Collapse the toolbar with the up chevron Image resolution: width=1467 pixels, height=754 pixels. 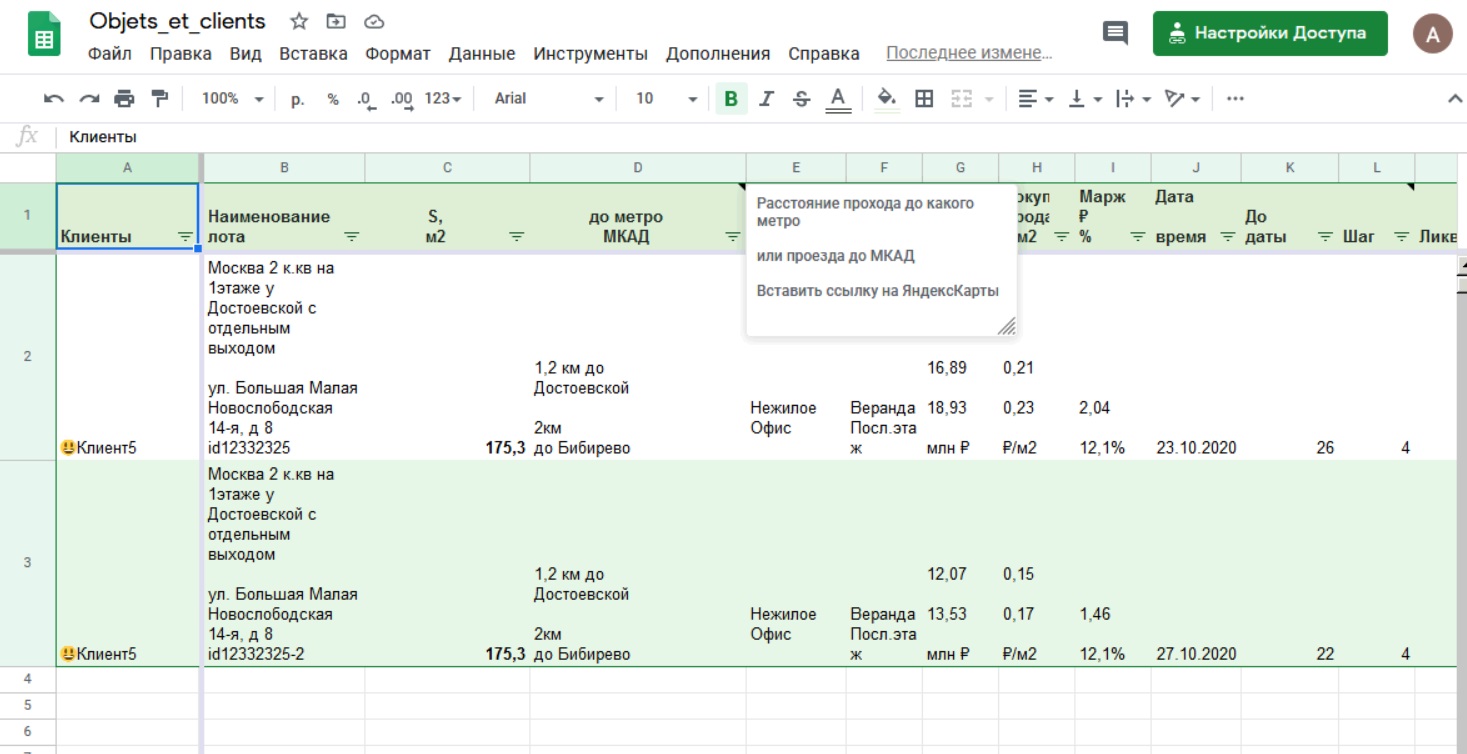point(1454,98)
